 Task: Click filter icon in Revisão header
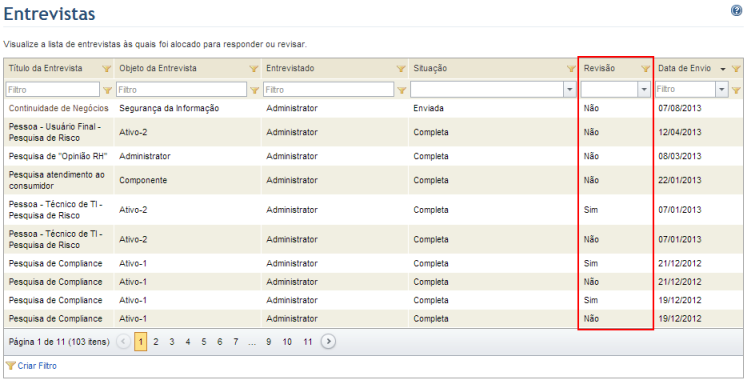646,69
